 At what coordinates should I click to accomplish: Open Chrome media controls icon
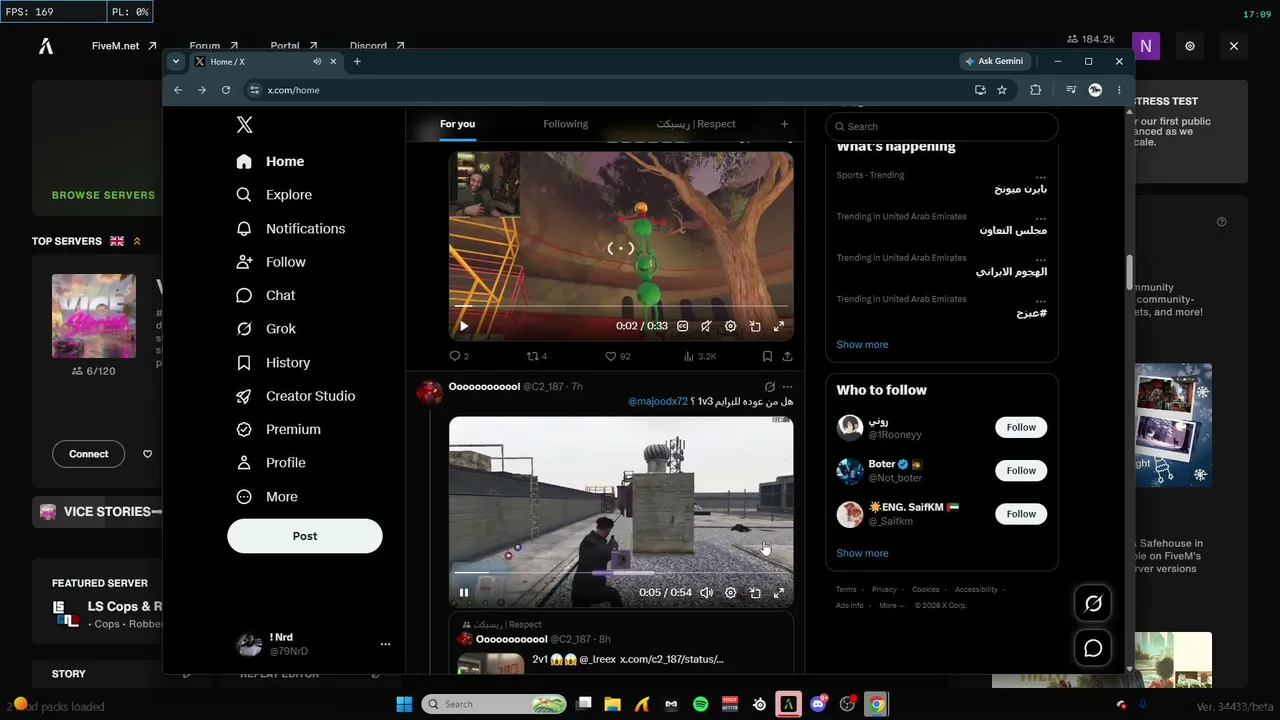1071,90
